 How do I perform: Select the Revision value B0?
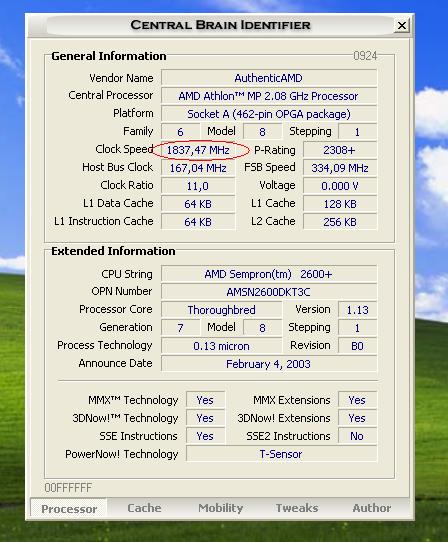tap(357, 346)
